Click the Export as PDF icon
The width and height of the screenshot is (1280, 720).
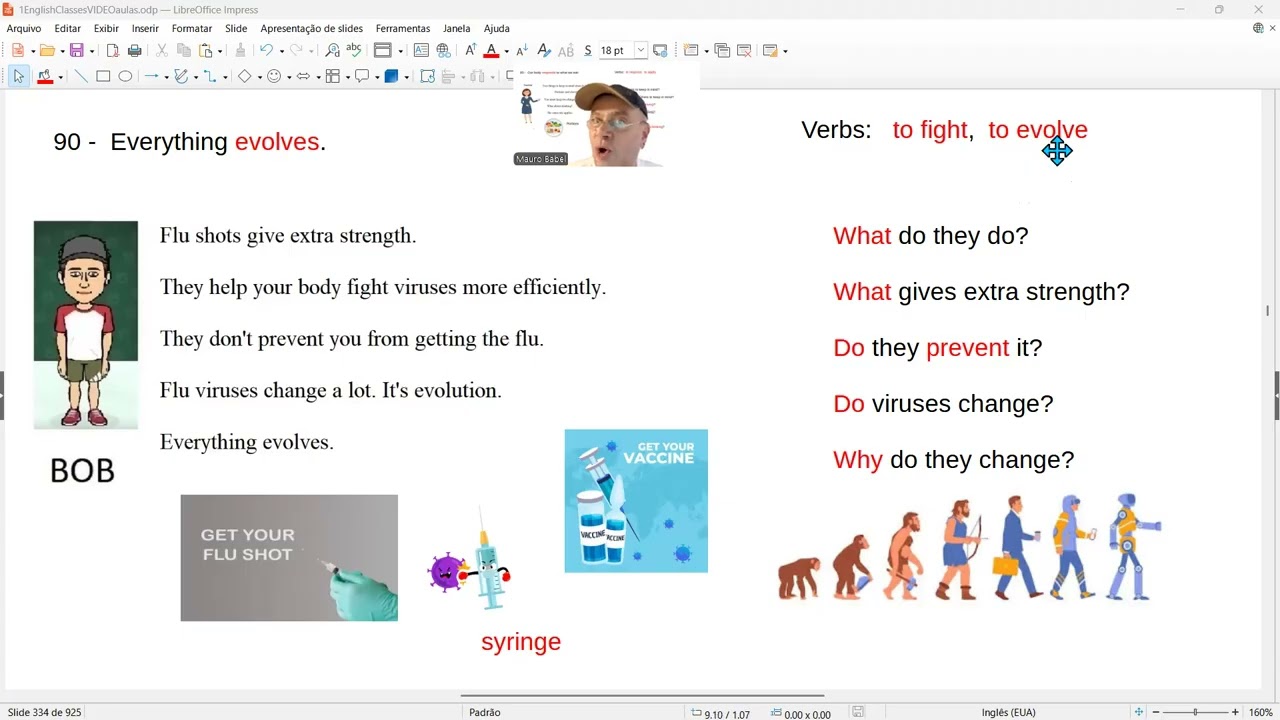(x=113, y=50)
